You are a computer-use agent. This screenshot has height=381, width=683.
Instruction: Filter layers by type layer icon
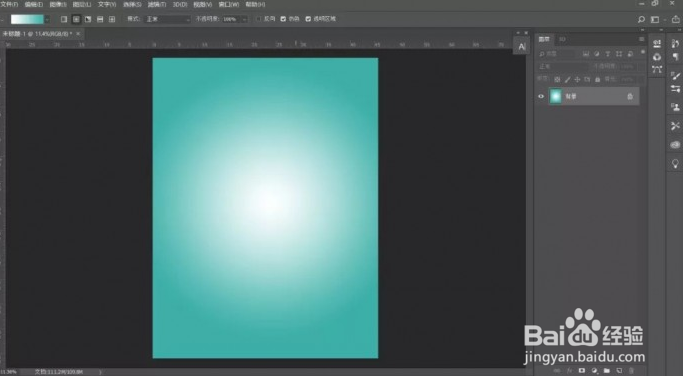click(608, 54)
